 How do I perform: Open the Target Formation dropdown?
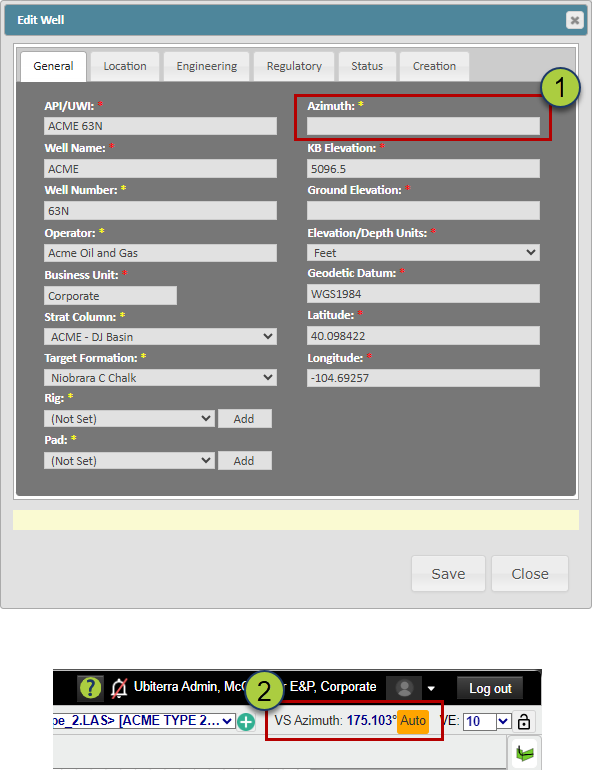pyautogui.click(x=161, y=378)
